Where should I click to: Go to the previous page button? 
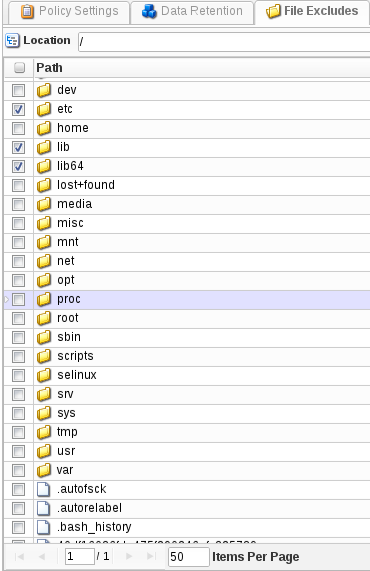point(42,557)
